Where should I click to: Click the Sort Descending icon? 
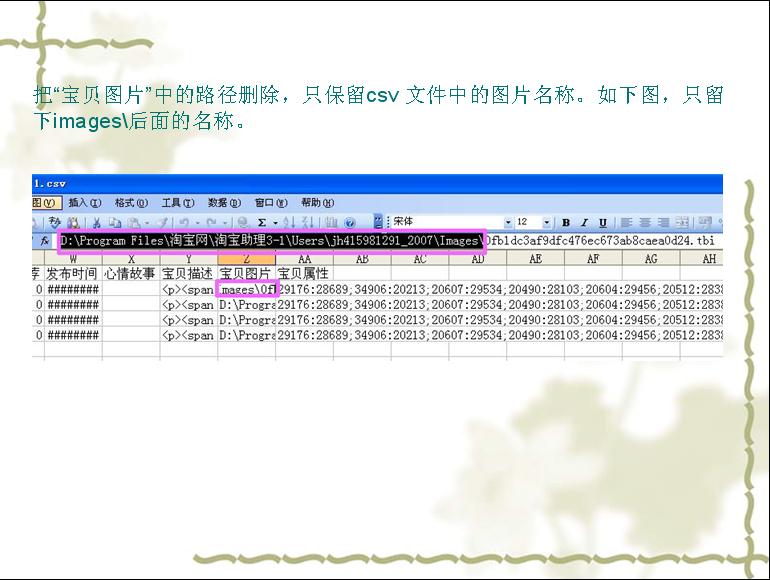[307, 222]
